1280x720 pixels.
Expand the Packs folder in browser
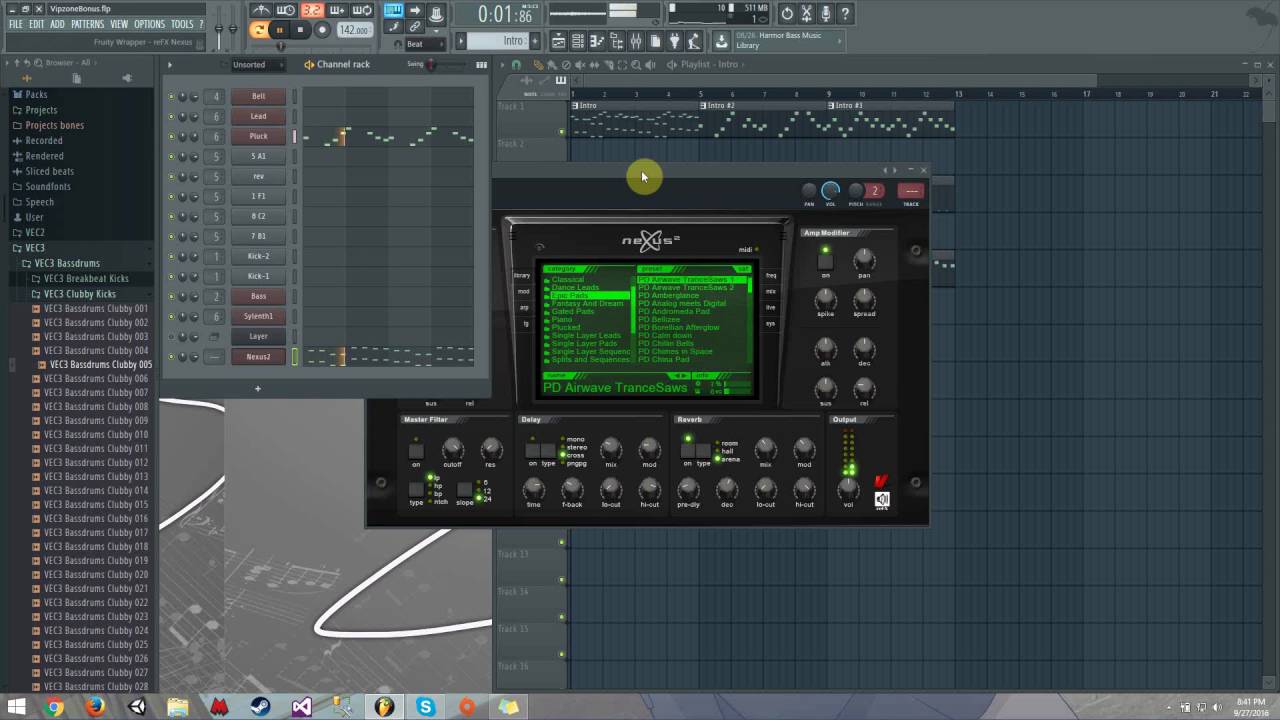[x=36, y=94]
